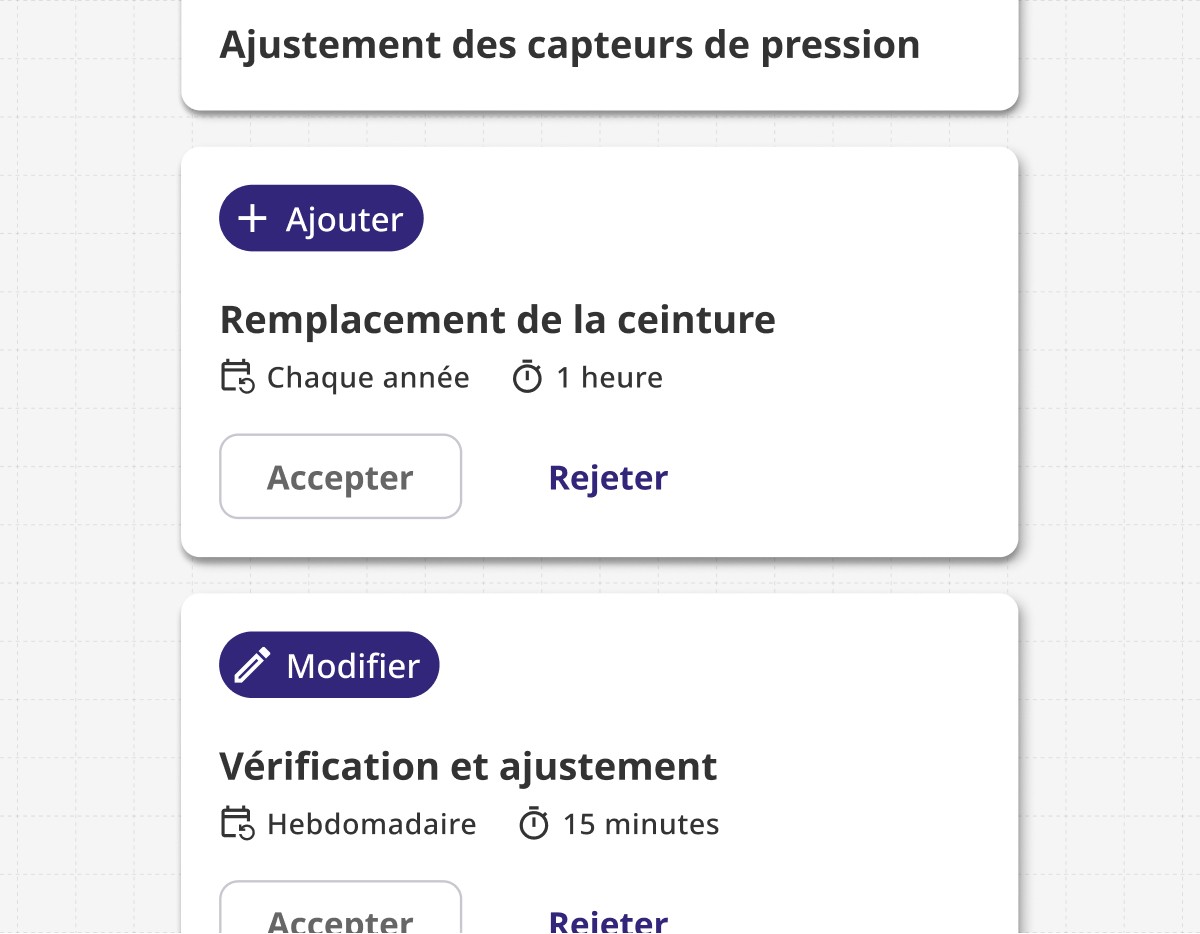Click the pencil icon in the Modifier badge
The width and height of the screenshot is (1200, 934).
(253, 665)
